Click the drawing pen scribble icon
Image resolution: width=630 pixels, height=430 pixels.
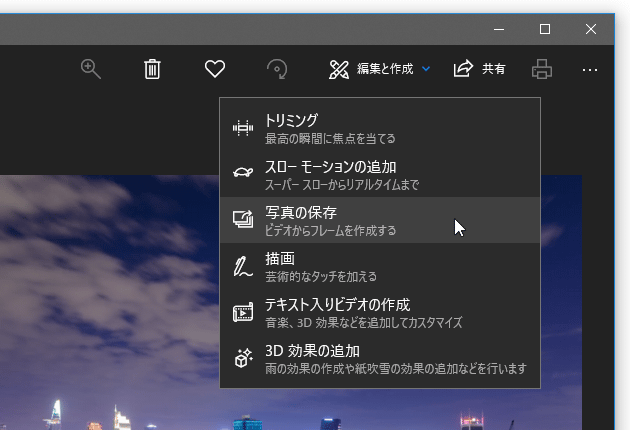tap(243, 267)
